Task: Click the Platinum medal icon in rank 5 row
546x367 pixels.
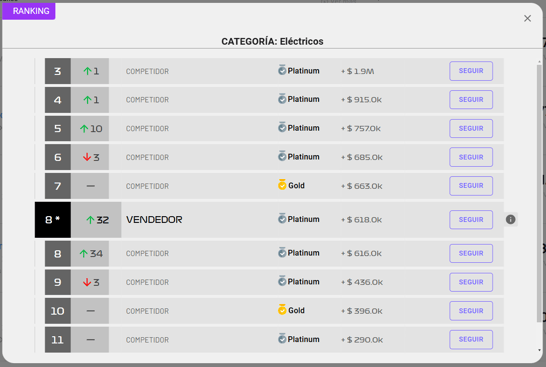Action: pyautogui.click(x=282, y=128)
